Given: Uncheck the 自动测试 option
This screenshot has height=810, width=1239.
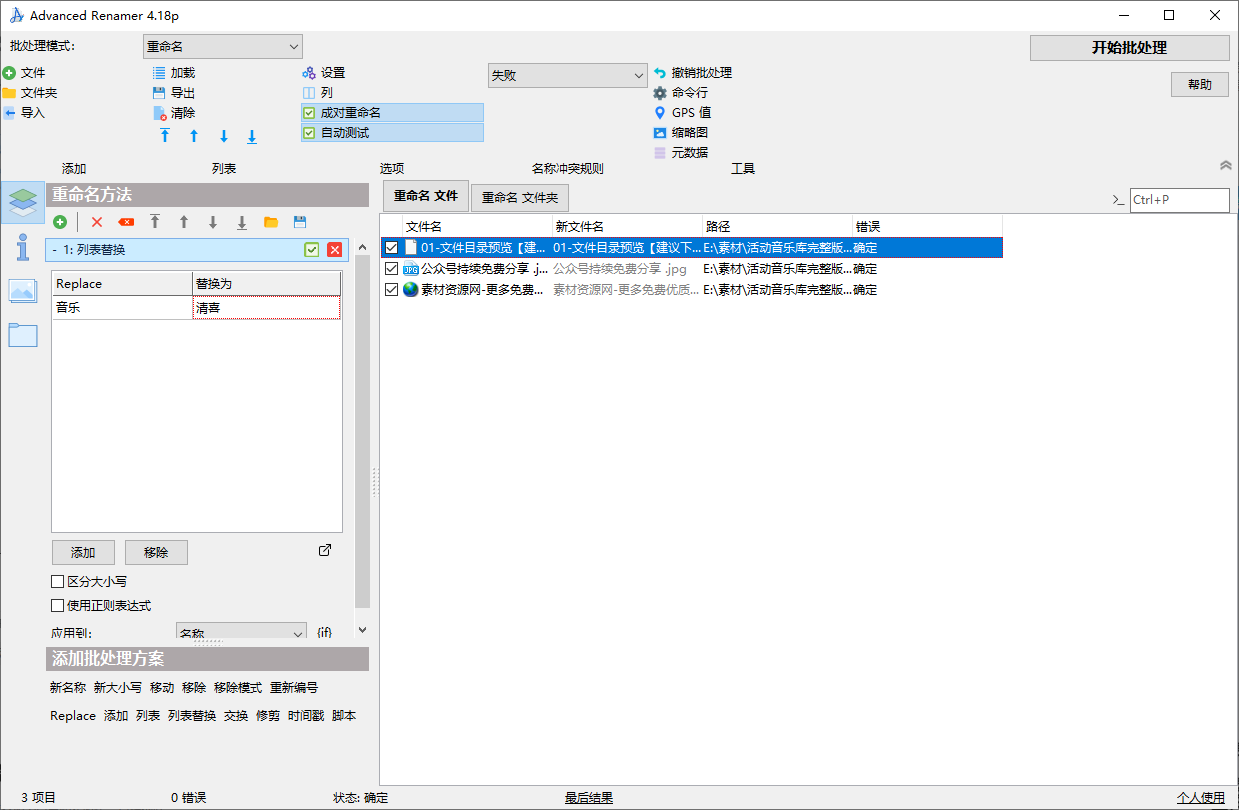Looking at the screenshot, I should (x=309, y=132).
